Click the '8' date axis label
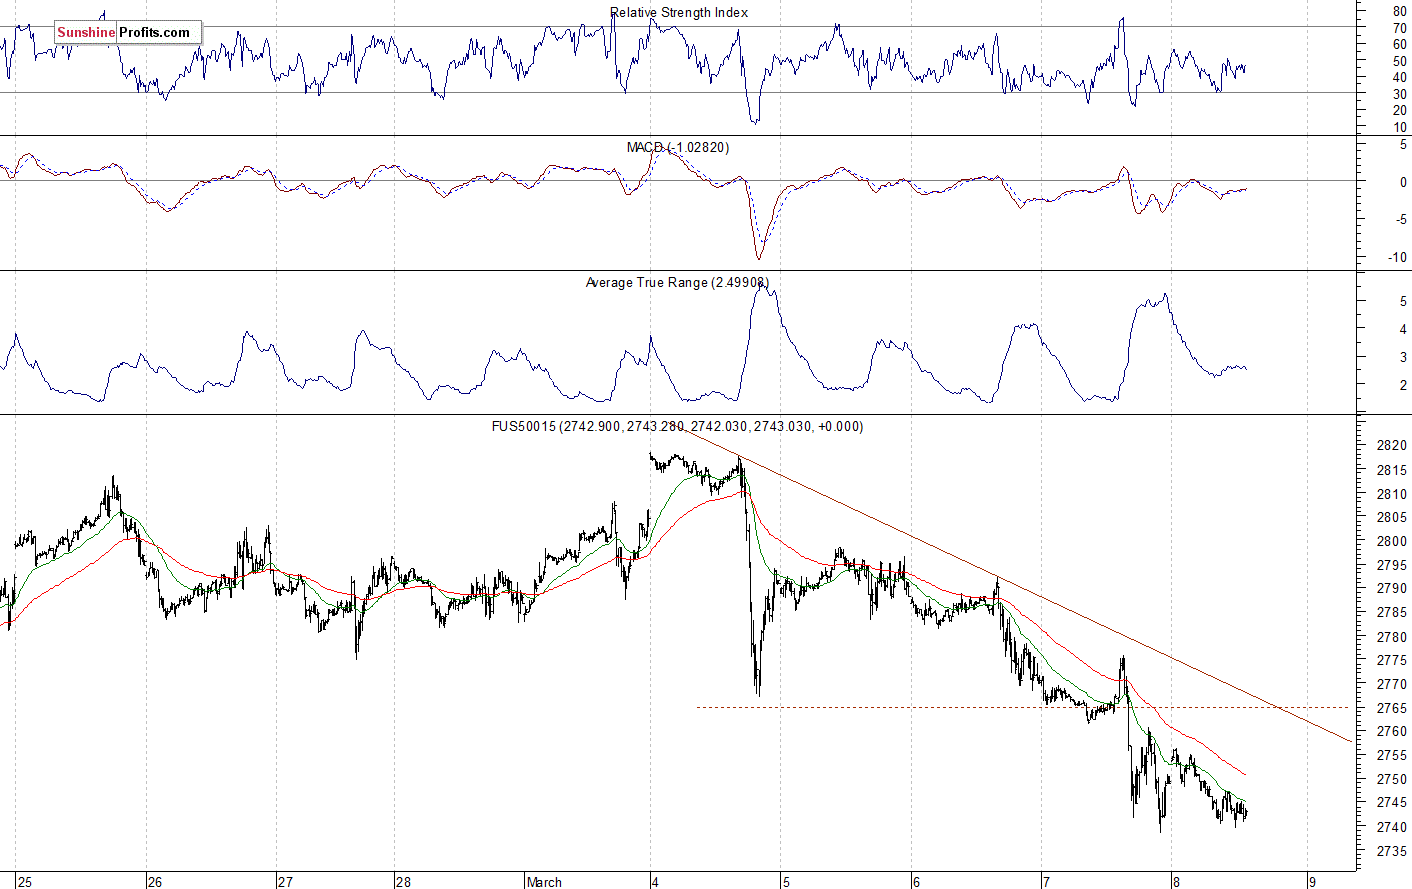 point(1177,882)
